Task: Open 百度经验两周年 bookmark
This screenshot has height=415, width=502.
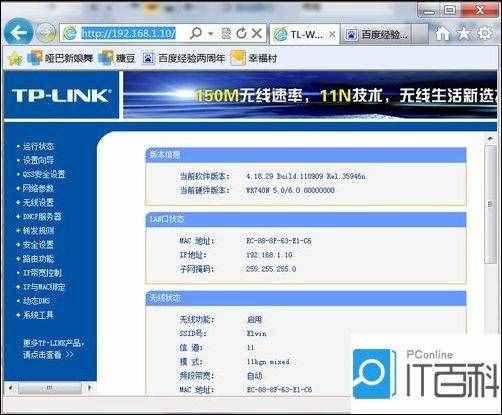Action: point(183,58)
